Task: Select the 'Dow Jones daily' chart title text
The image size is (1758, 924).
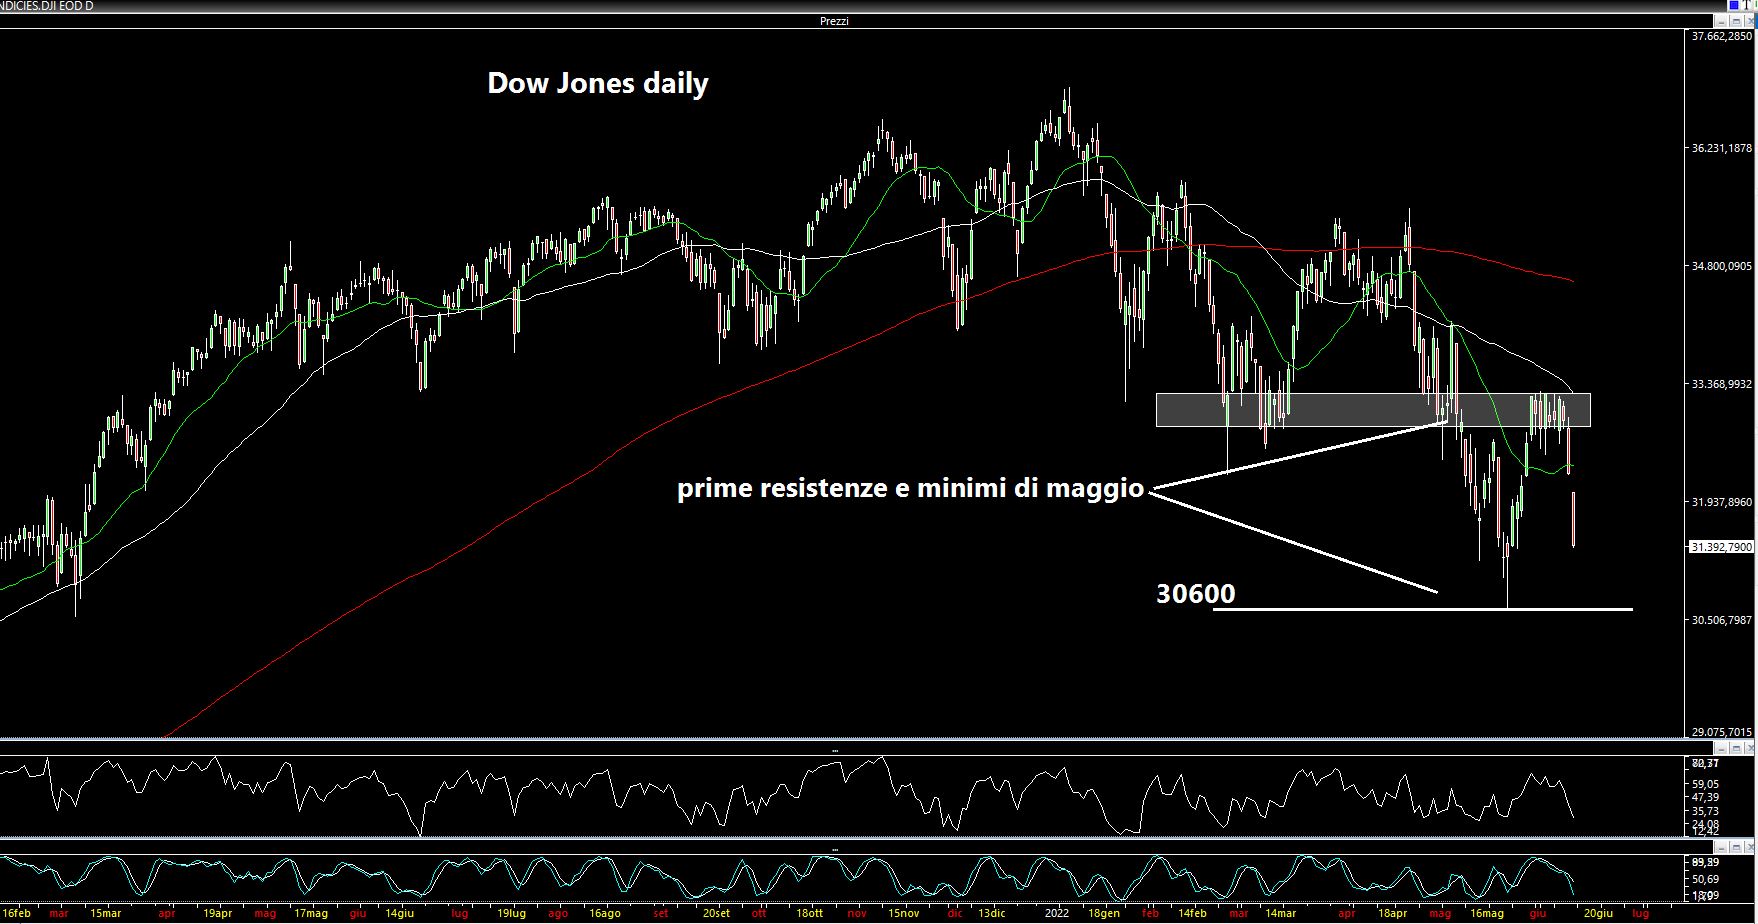Action: pyautogui.click(x=598, y=83)
